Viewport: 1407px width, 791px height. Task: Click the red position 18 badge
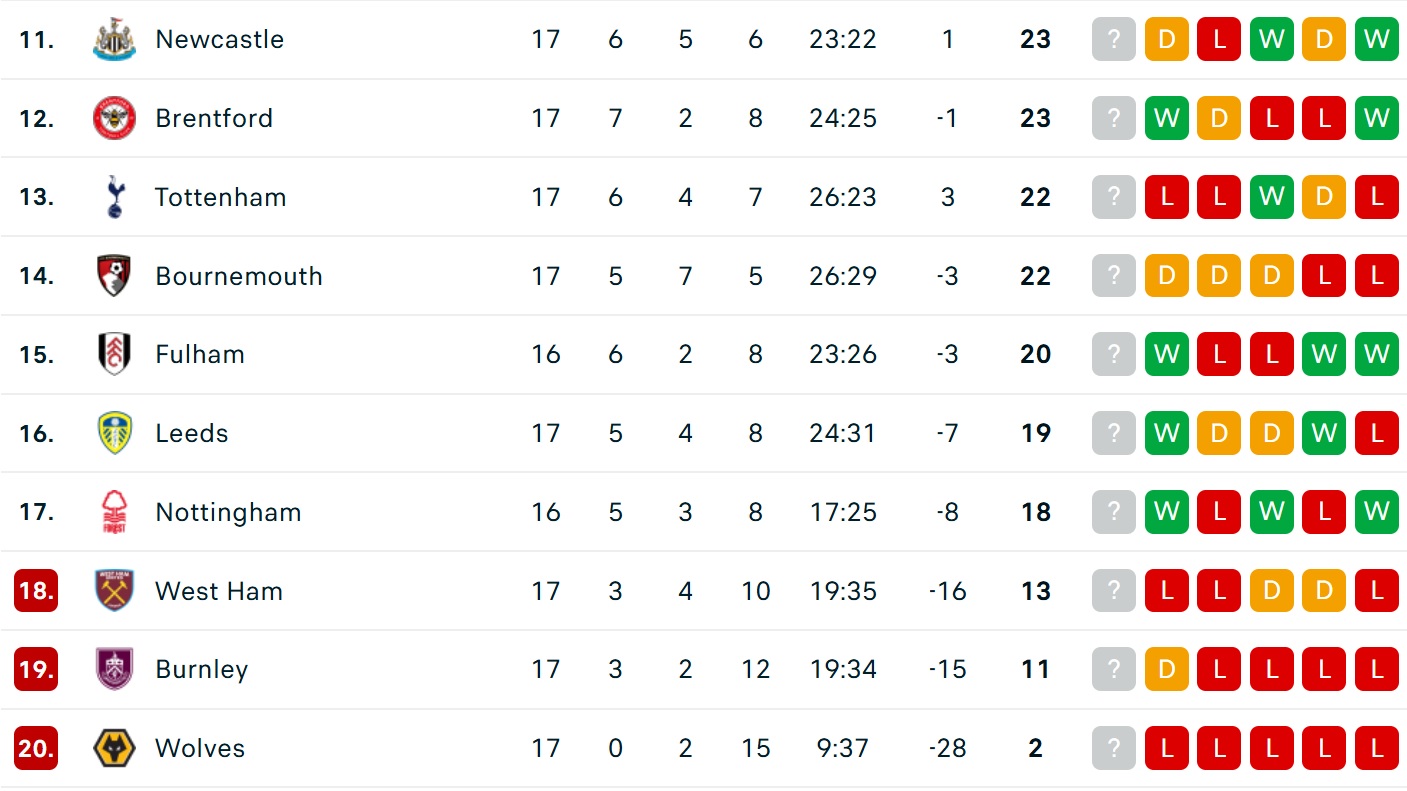[36, 591]
